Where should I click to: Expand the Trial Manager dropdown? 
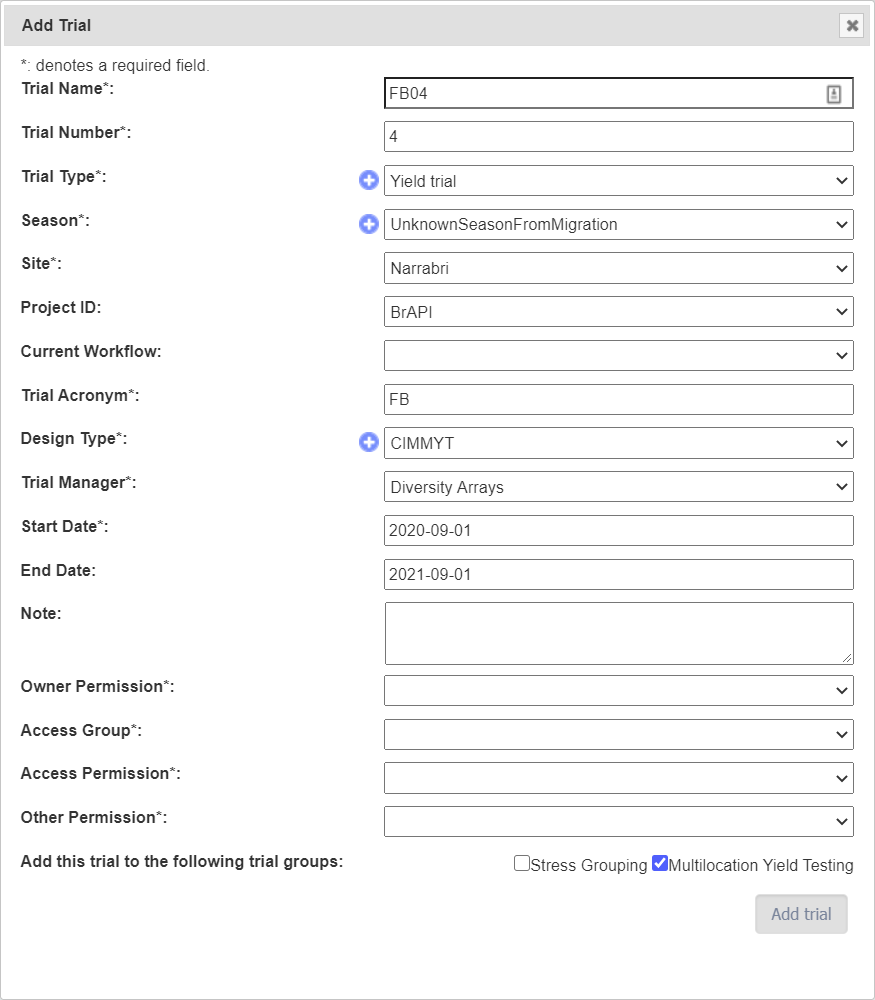[x=618, y=486]
